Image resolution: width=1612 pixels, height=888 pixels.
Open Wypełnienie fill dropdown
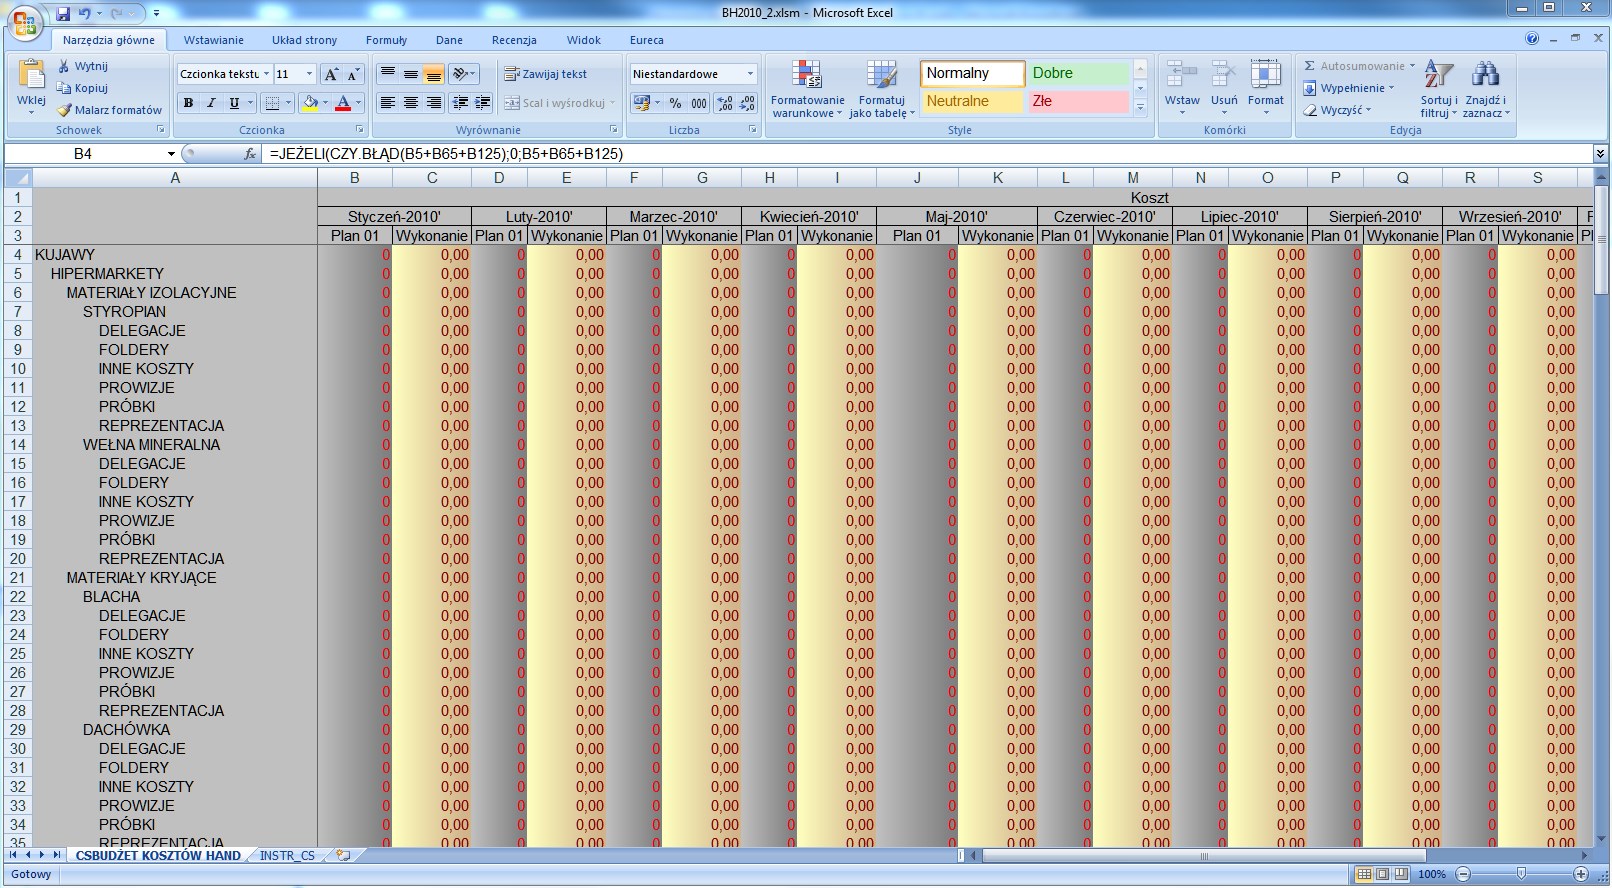click(x=1349, y=88)
